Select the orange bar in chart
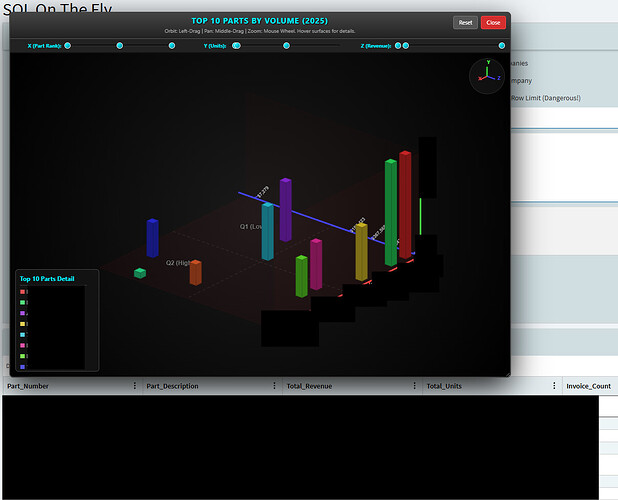 (x=195, y=272)
